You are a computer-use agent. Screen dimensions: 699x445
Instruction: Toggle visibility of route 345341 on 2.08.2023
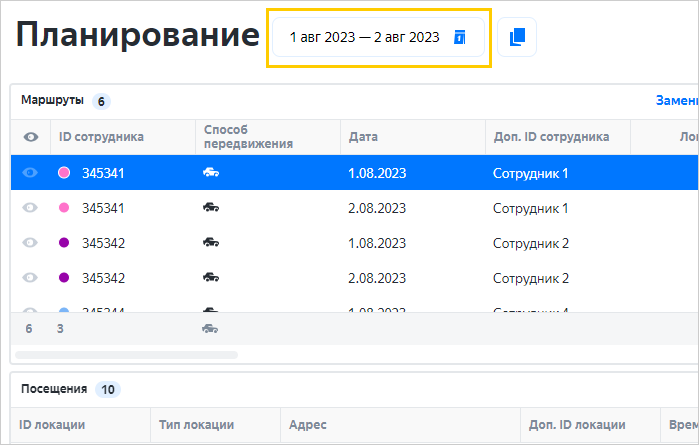point(30,208)
